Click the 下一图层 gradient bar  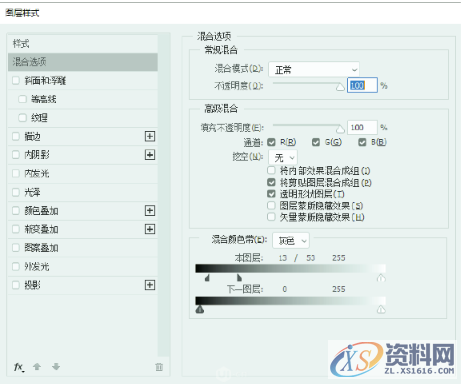290,301
